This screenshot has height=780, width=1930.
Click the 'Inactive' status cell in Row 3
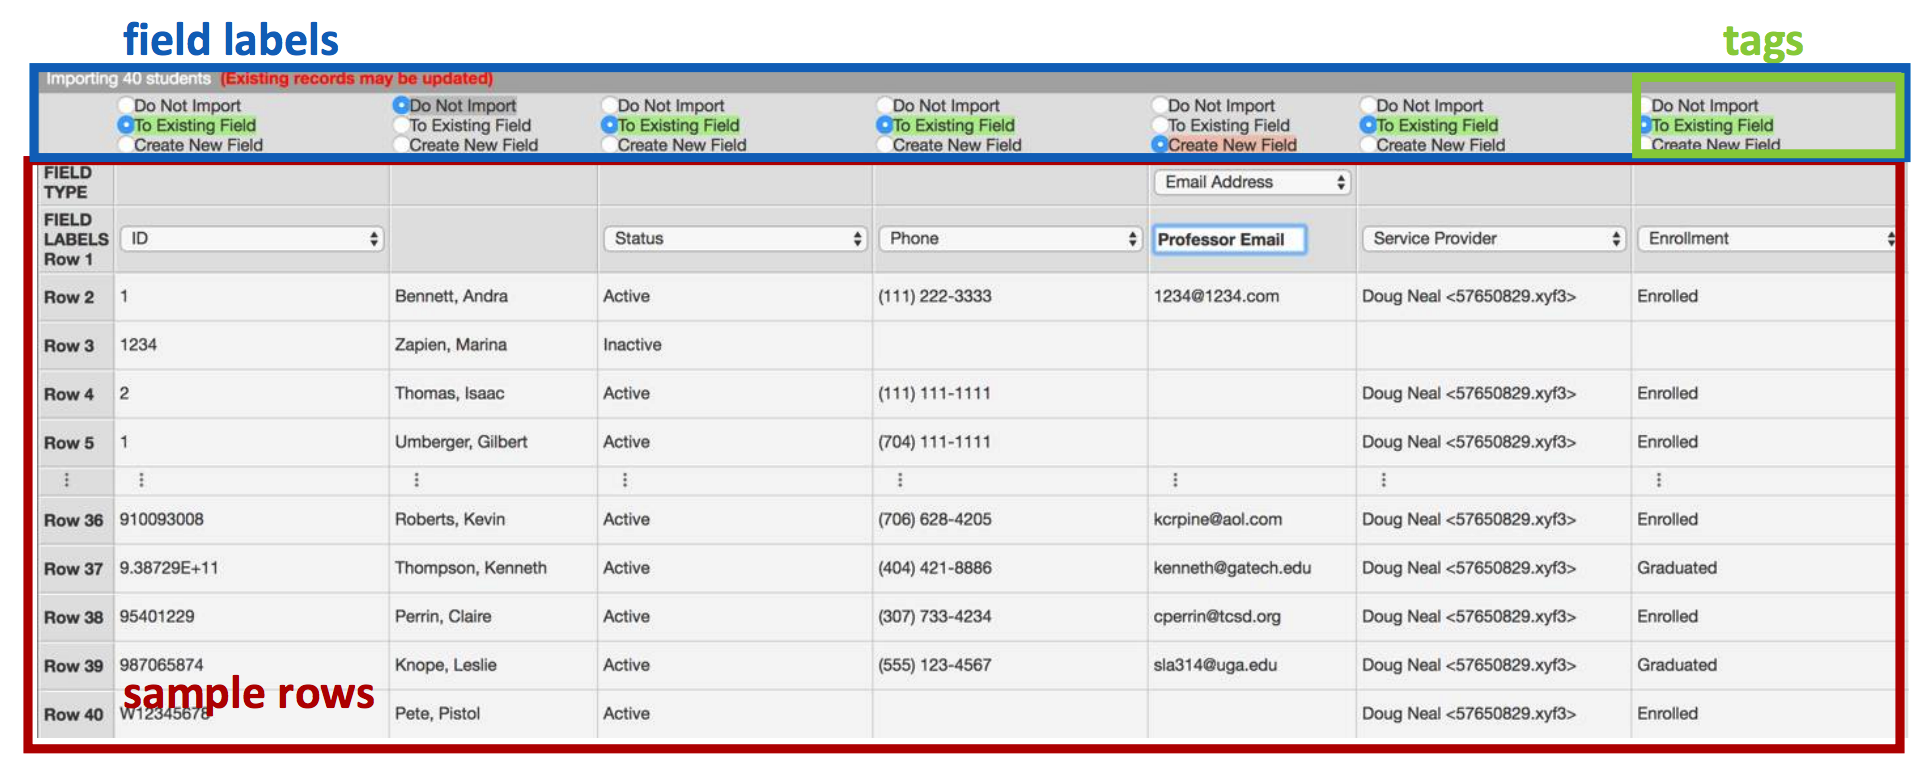[632, 345]
